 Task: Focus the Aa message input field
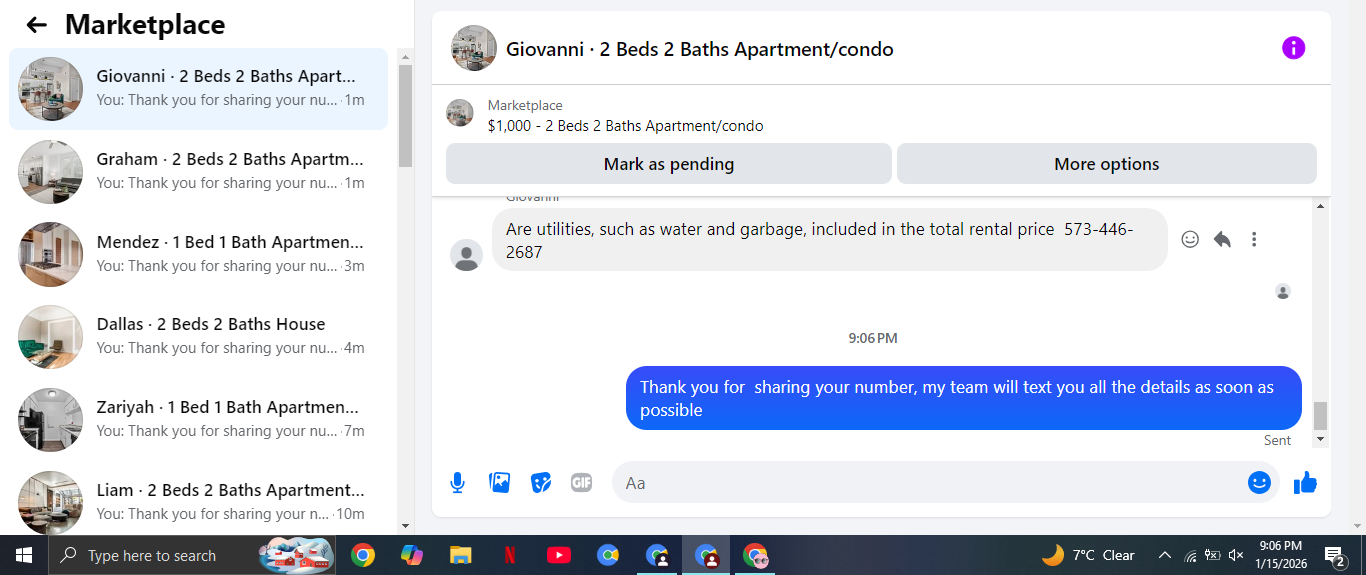tap(928, 483)
